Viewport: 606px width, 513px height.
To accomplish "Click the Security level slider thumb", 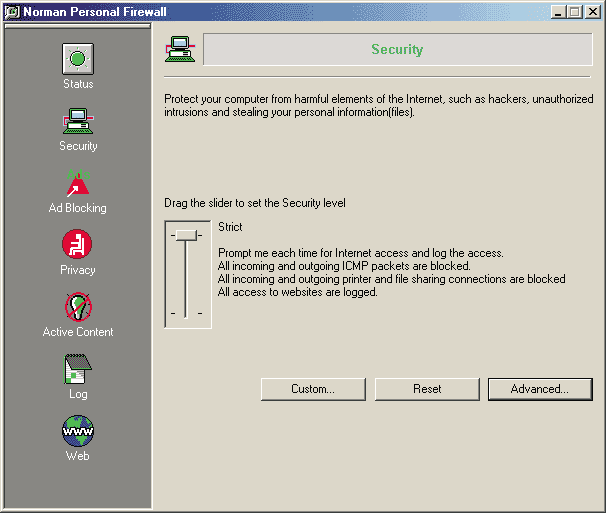I will (x=186, y=235).
